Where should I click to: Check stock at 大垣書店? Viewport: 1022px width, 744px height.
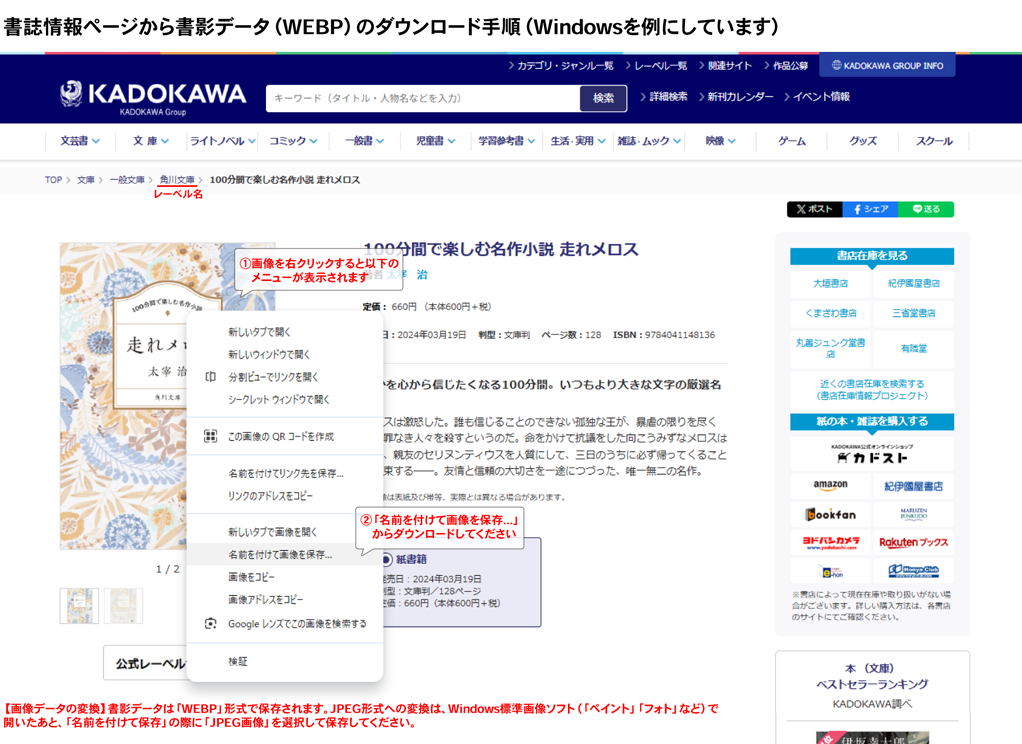pyautogui.click(x=830, y=284)
